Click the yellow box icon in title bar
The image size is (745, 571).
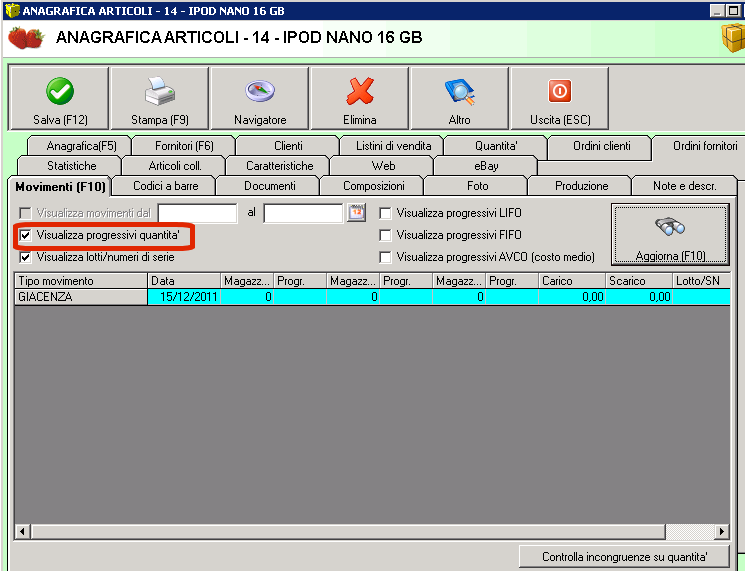click(x=12, y=10)
